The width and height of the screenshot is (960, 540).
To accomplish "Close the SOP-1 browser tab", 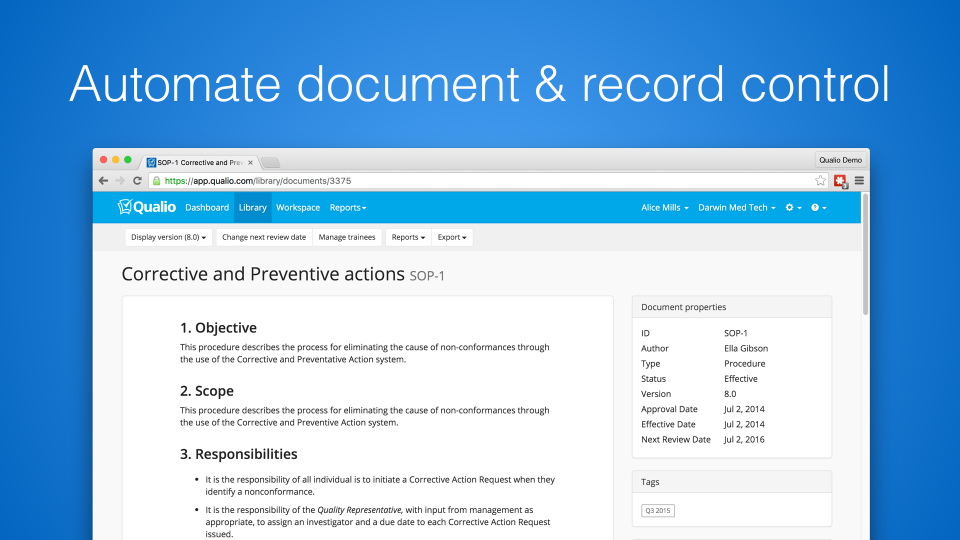I will [250, 162].
